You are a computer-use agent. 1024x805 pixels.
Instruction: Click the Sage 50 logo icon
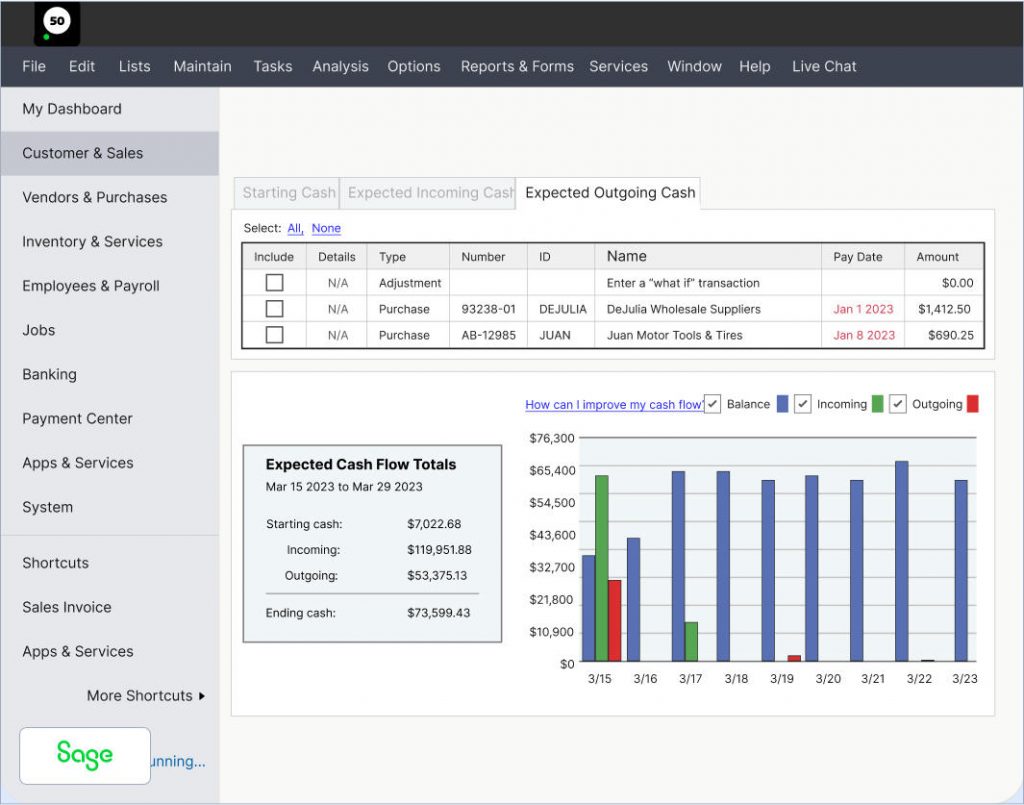pyautogui.click(x=57, y=23)
